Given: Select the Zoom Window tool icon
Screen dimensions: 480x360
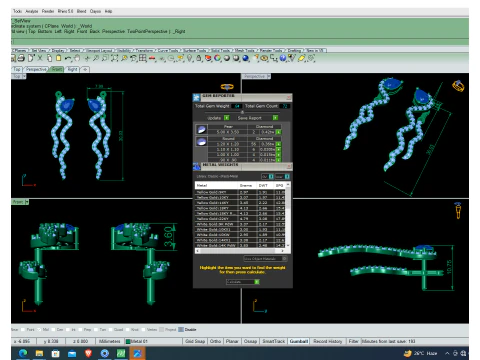Looking at the screenshot, I should 105,58.
